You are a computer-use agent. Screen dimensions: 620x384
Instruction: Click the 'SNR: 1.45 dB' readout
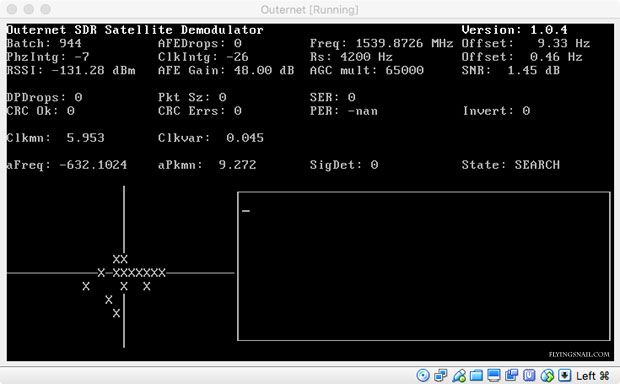coord(510,70)
